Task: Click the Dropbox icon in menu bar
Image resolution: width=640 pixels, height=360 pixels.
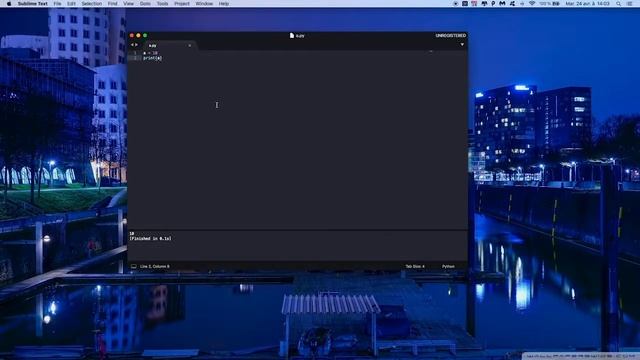Action: [484, 4]
